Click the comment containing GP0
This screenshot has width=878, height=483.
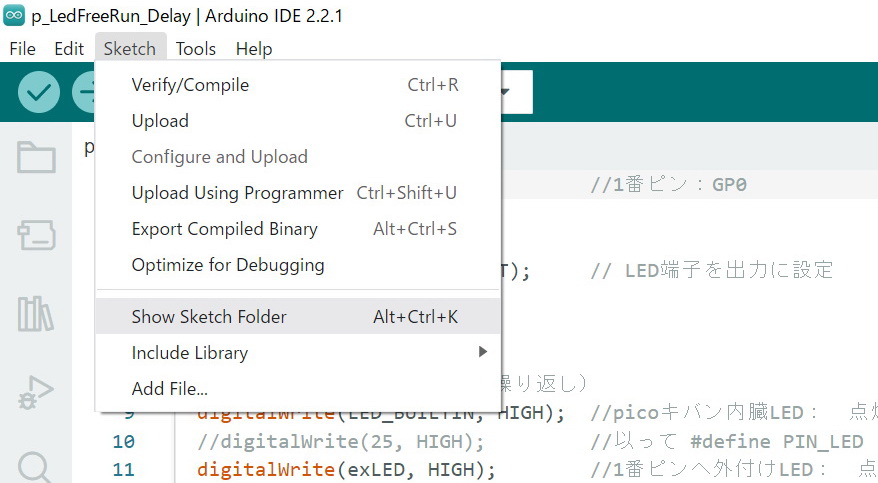tap(669, 184)
